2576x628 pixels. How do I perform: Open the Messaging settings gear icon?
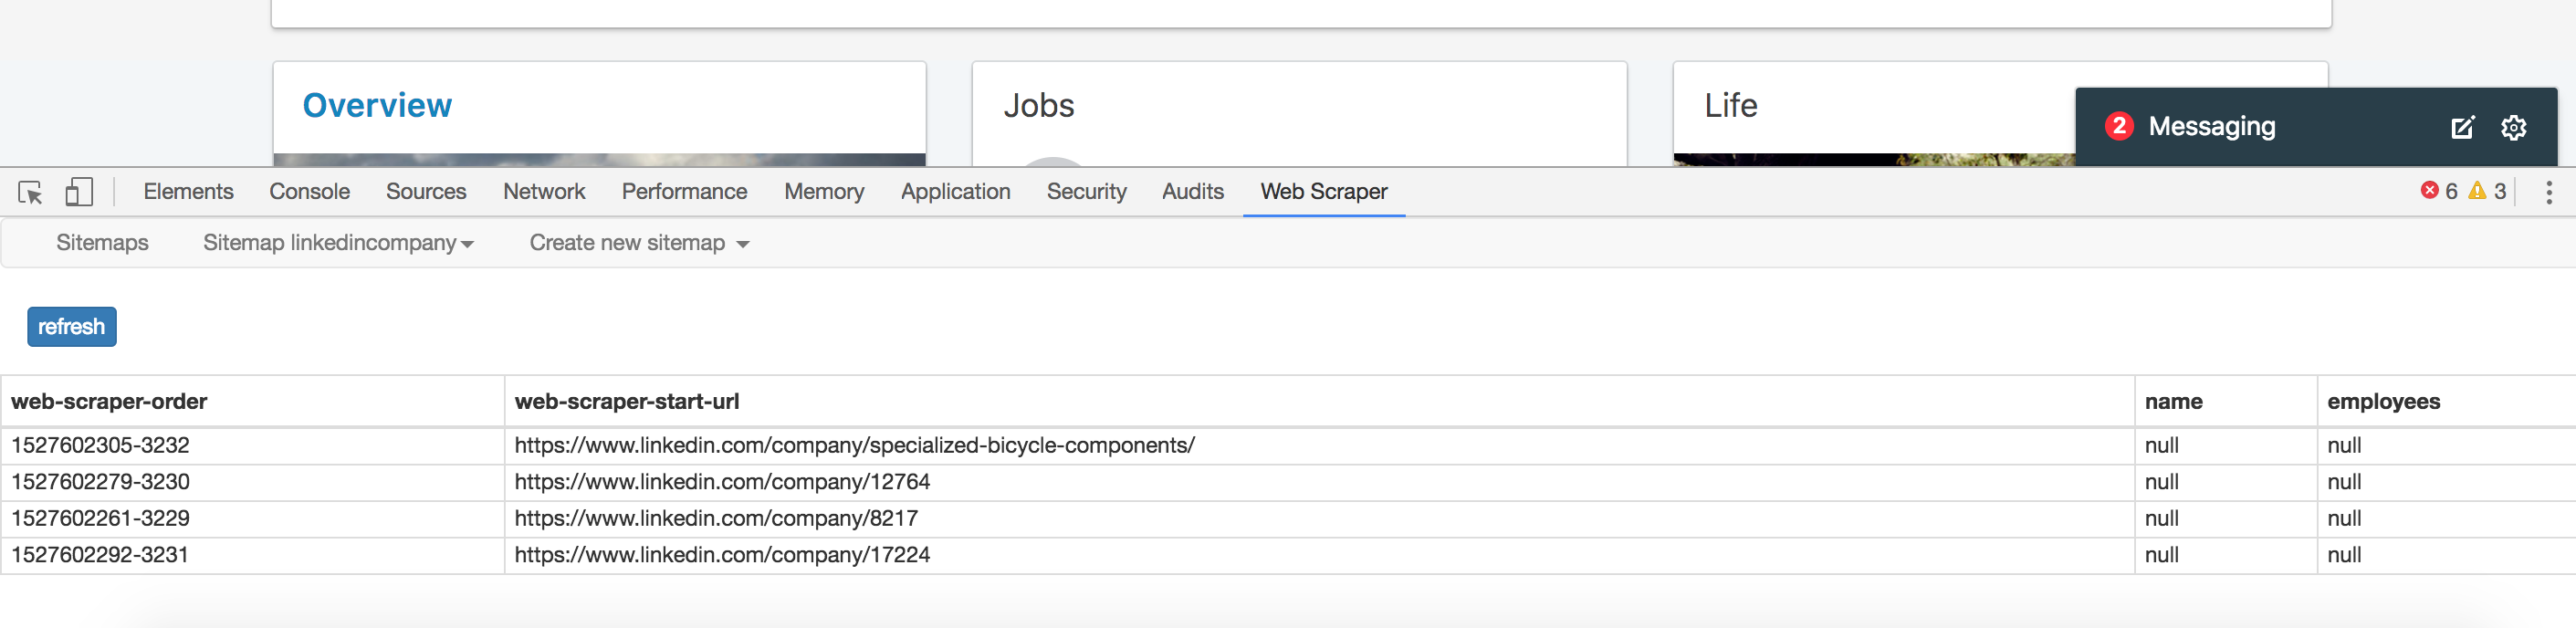click(2513, 127)
